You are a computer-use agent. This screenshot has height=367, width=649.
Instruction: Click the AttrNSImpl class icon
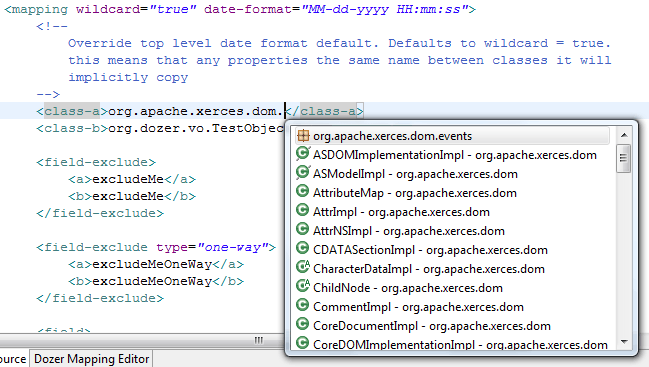(x=303, y=230)
